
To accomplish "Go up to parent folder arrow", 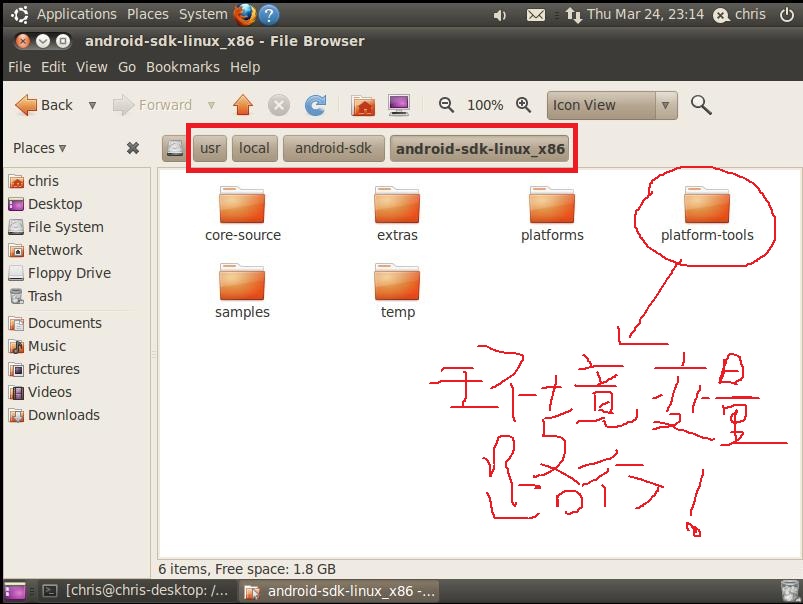I will point(243,105).
